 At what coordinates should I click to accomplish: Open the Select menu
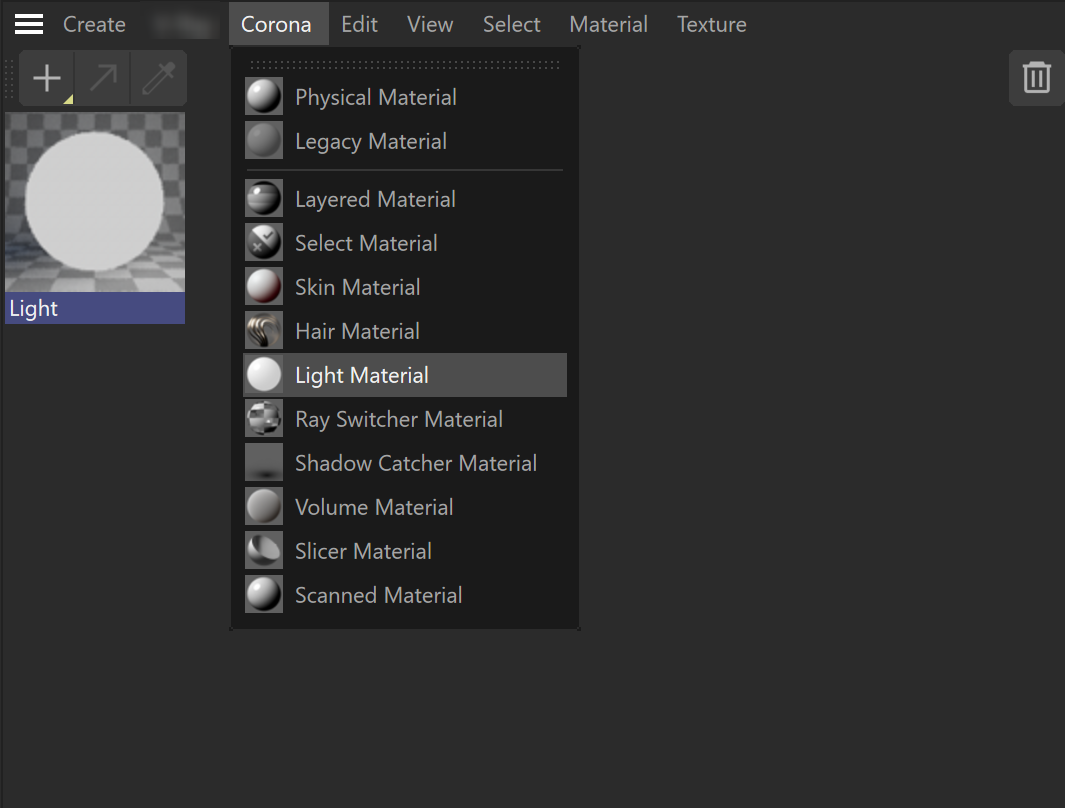point(511,24)
